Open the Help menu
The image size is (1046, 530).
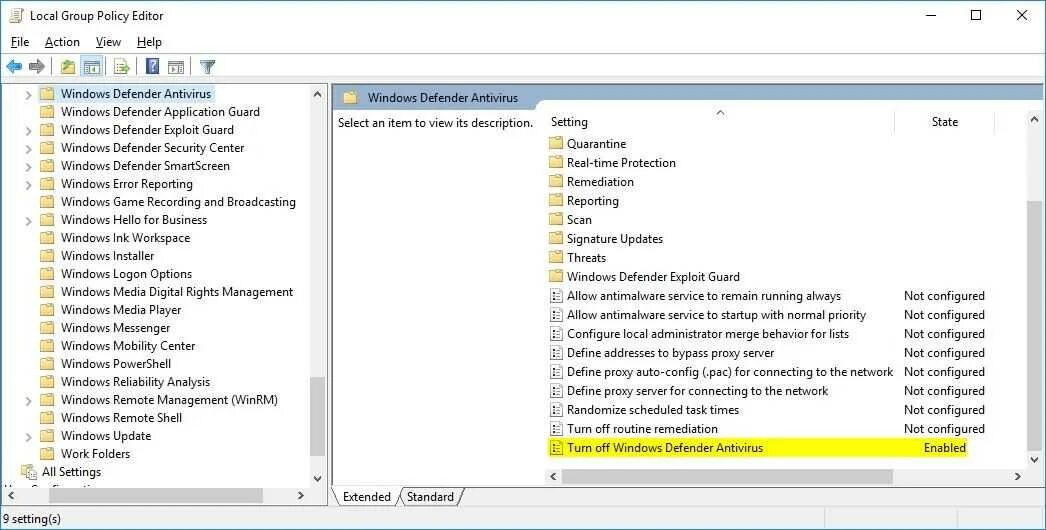(x=149, y=42)
